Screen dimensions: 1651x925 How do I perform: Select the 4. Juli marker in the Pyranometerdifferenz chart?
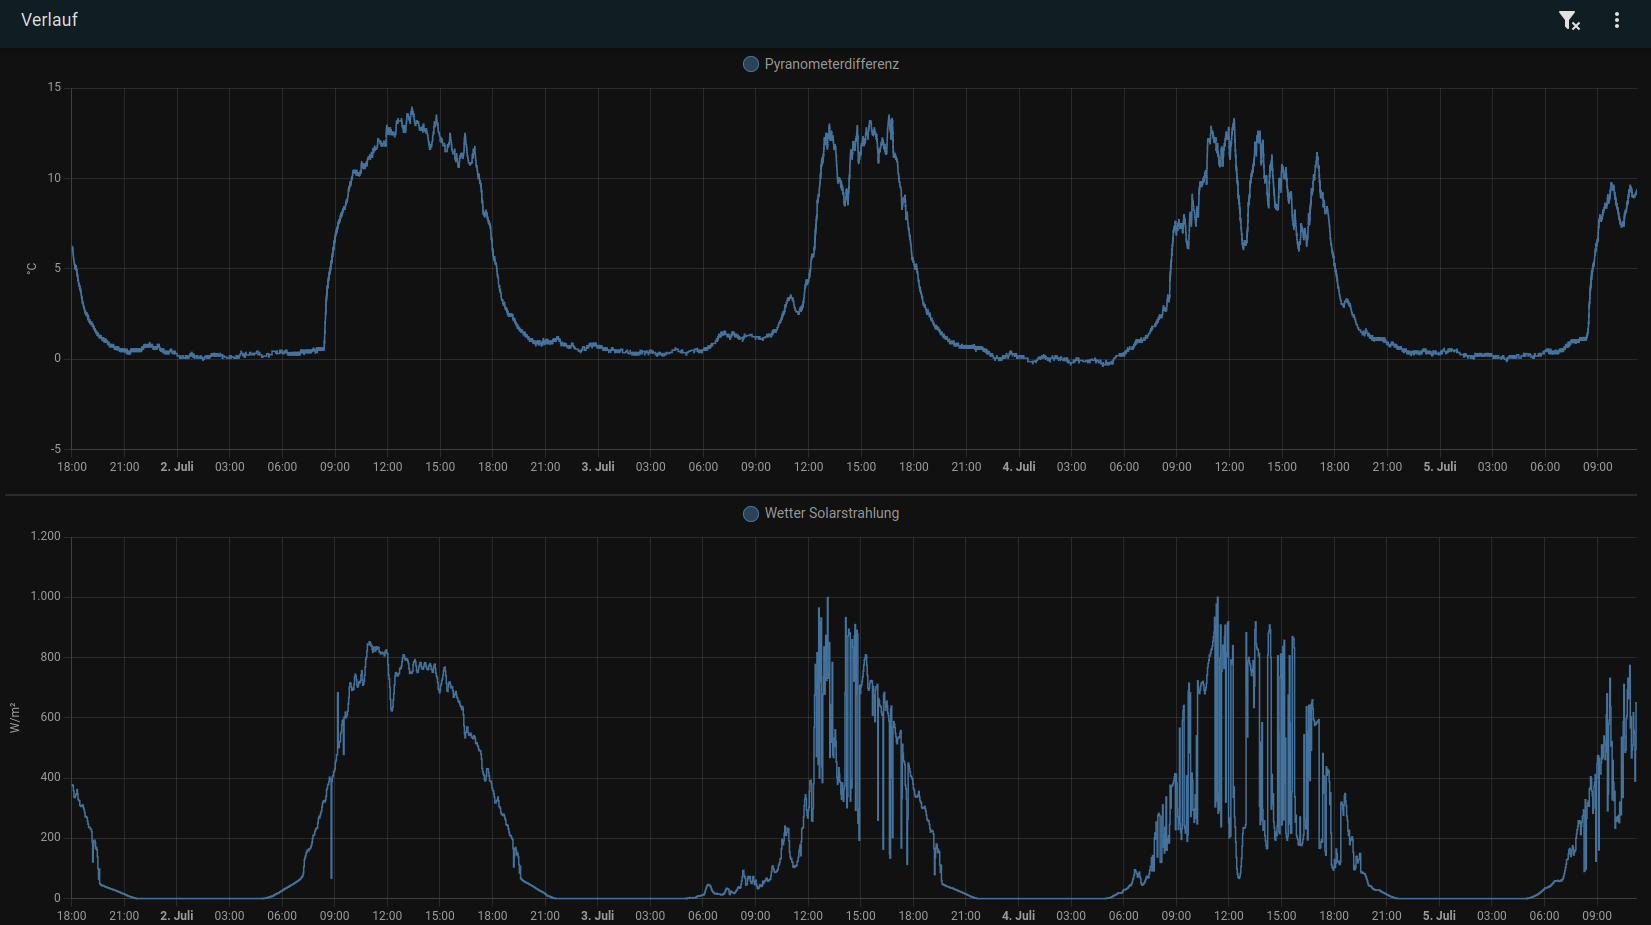coord(1019,467)
